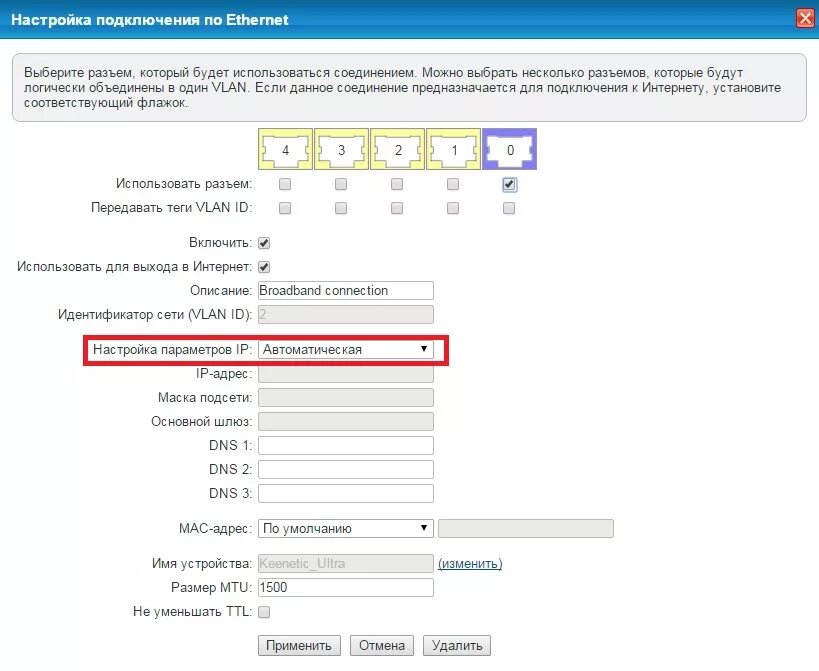Click the VLAN ID field
Image resolution: width=819 pixels, height=671 pixels.
pyautogui.click(x=346, y=314)
